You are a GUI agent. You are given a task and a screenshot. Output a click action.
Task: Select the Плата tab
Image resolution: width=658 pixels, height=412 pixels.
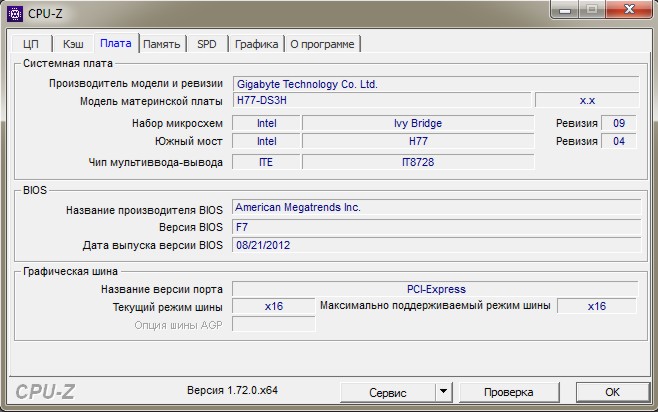click(x=116, y=43)
